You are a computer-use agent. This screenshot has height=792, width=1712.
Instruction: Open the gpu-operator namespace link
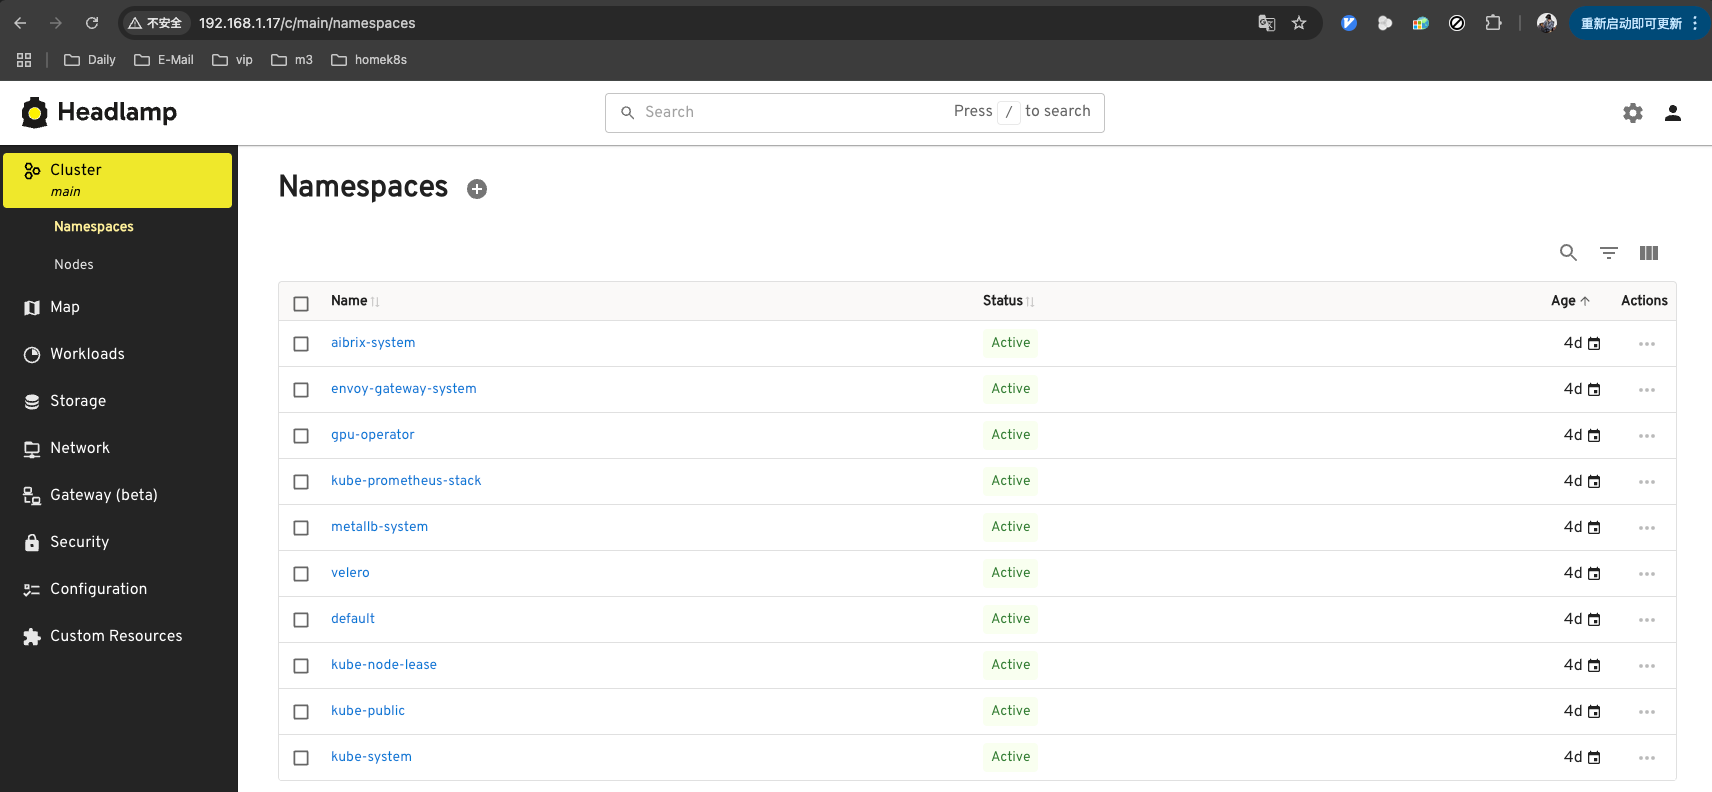click(372, 435)
